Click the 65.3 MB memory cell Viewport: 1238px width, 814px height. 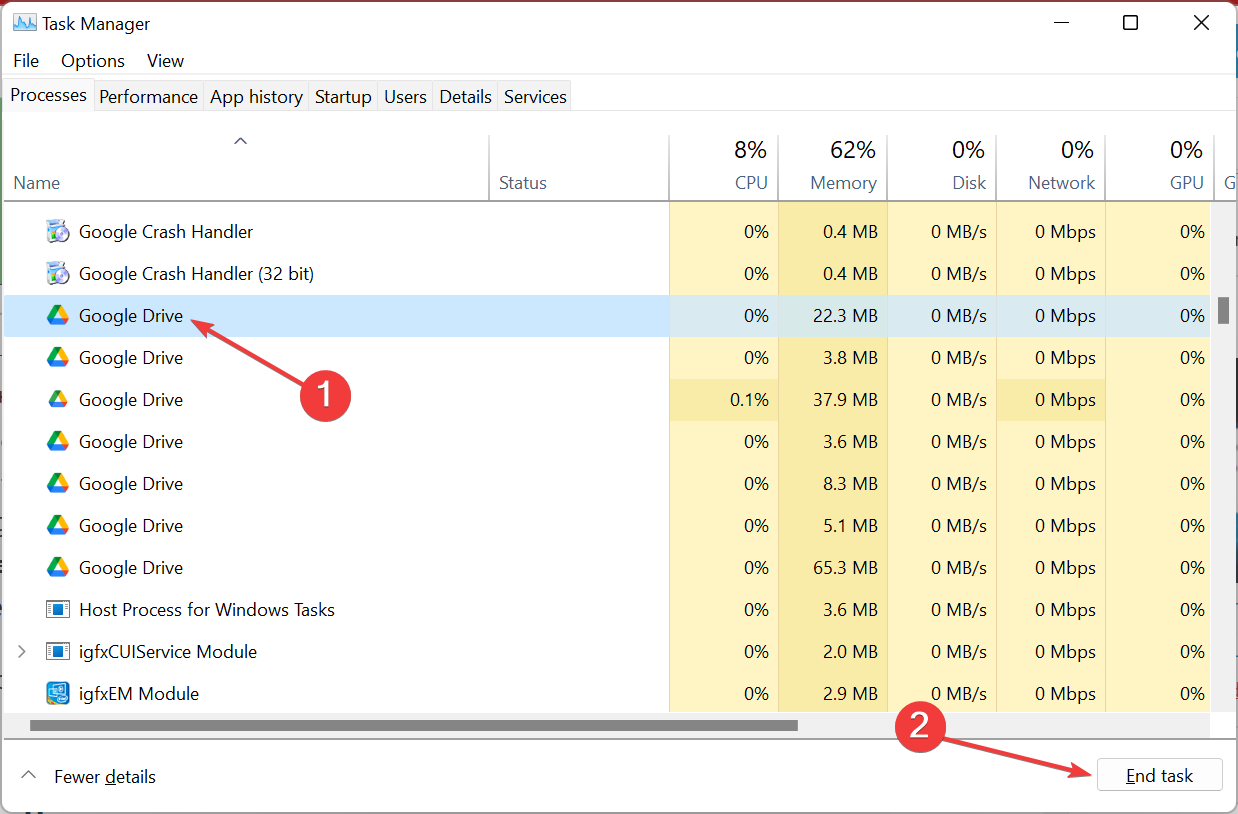832,568
